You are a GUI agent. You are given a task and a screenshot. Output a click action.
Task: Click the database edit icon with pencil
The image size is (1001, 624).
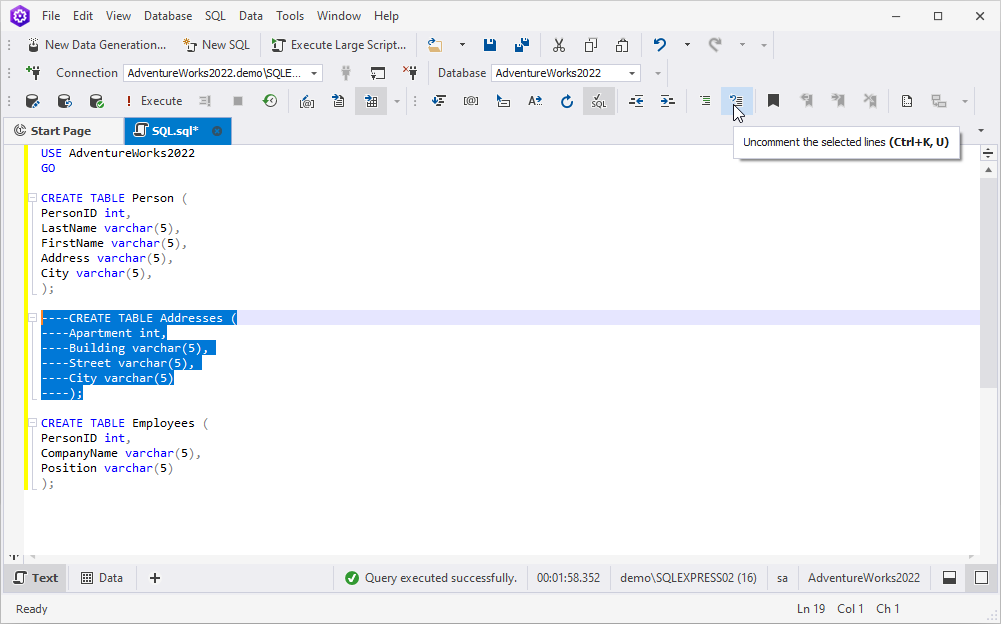33,101
